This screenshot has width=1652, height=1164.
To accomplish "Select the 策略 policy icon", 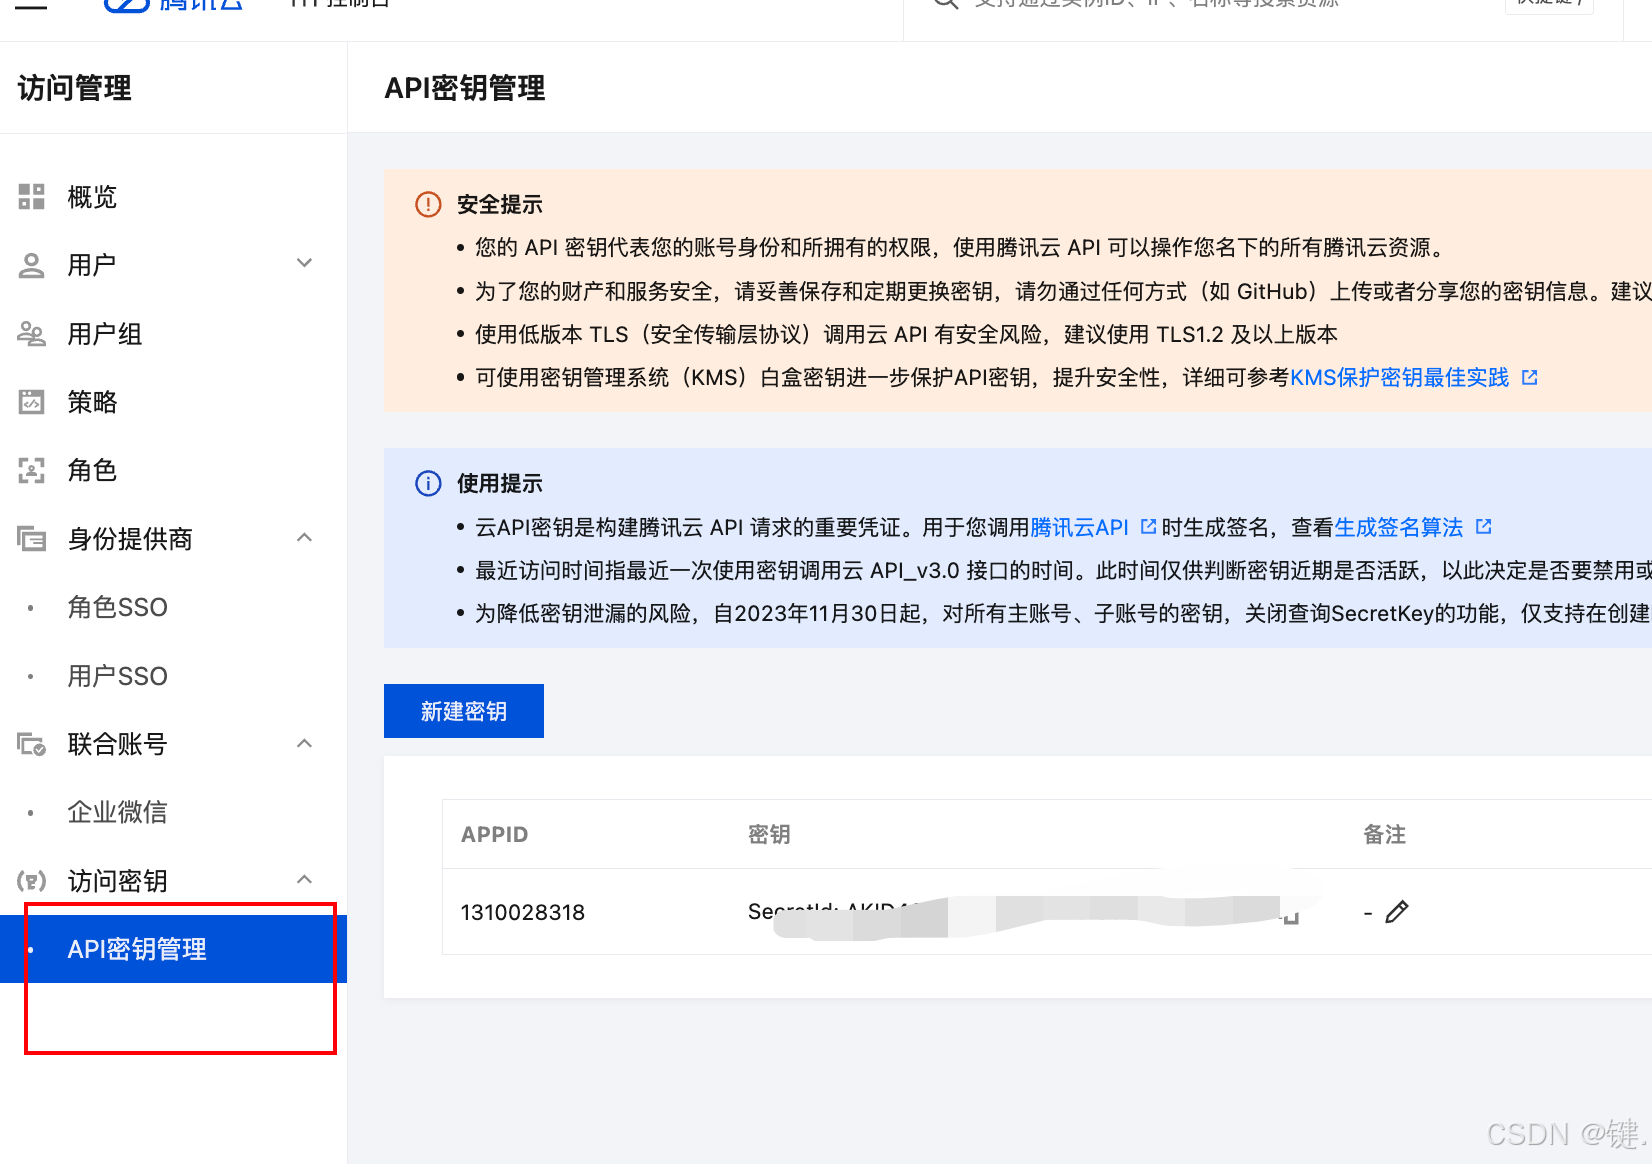I will (x=31, y=401).
